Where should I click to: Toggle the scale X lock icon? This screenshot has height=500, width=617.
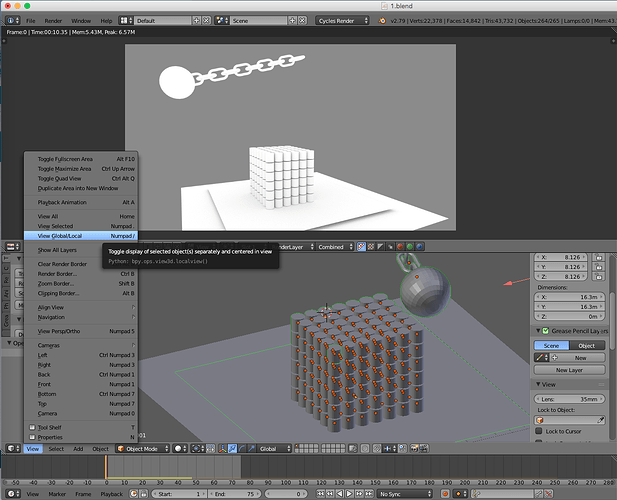click(599, 257)
